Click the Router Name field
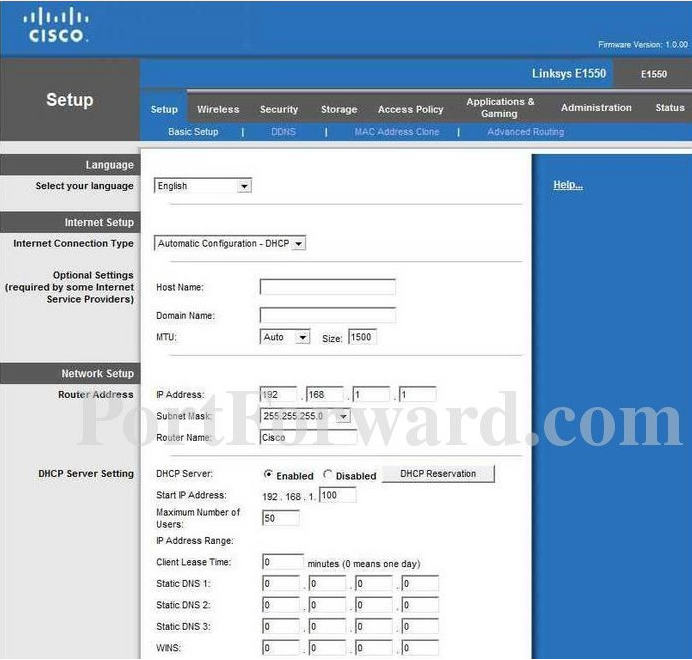 pos(308,437)
